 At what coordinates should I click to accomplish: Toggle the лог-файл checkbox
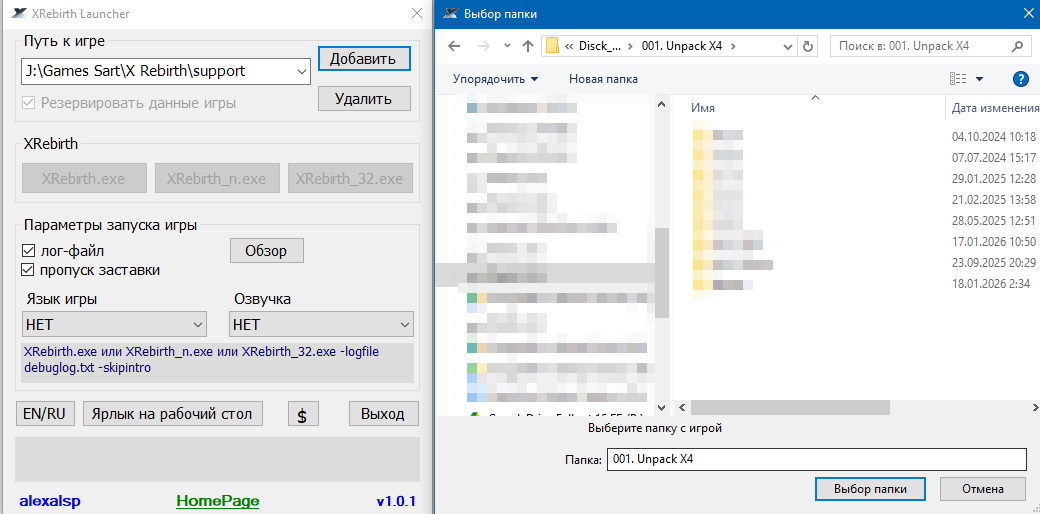click(x=29, y=251)
